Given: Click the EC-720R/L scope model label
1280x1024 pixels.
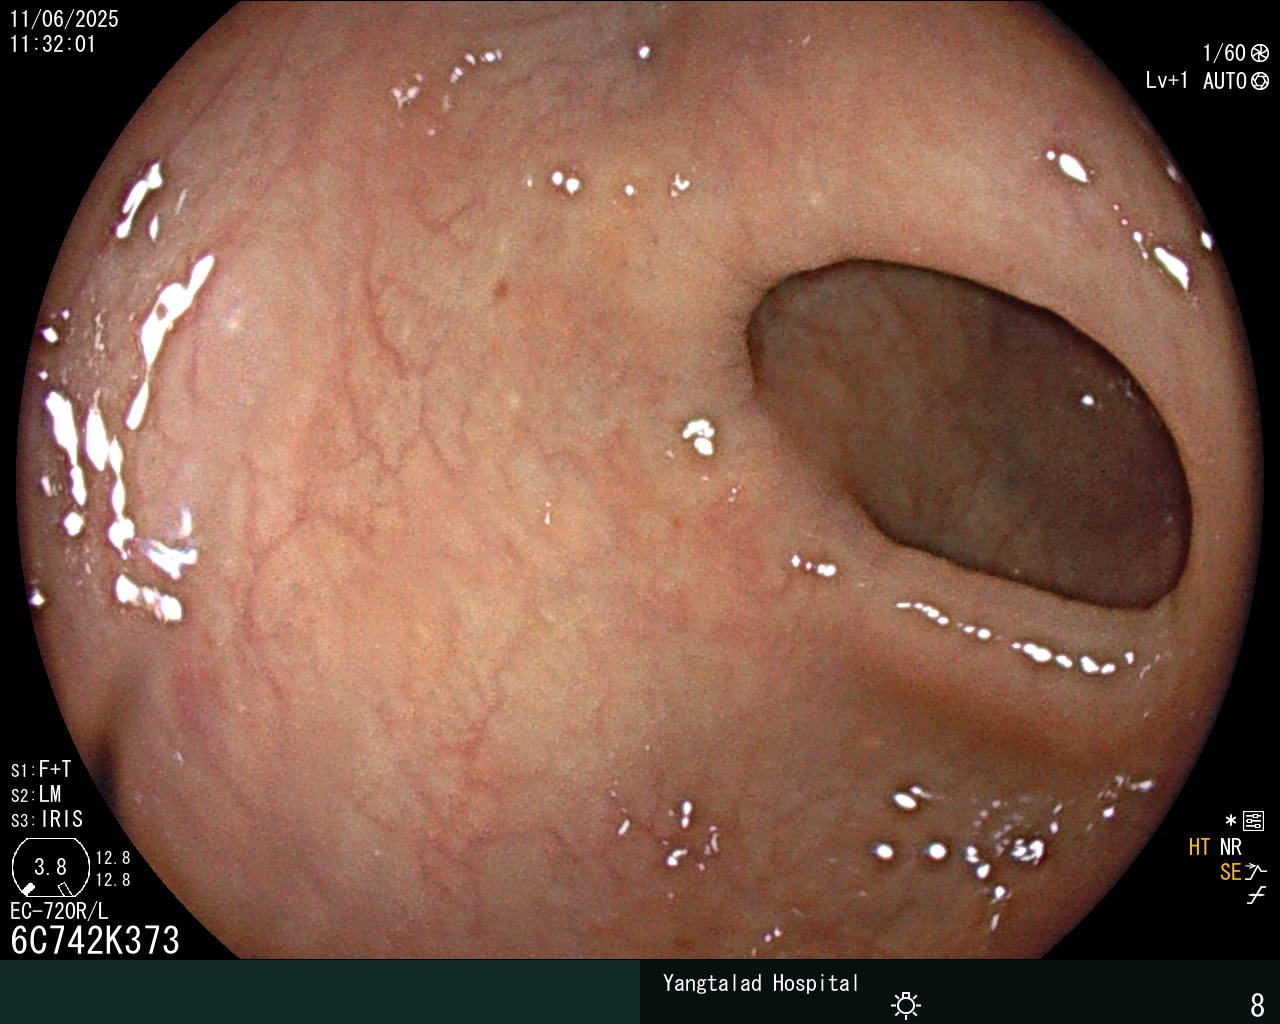Looking at the screenshot, I should pos(59,911).
